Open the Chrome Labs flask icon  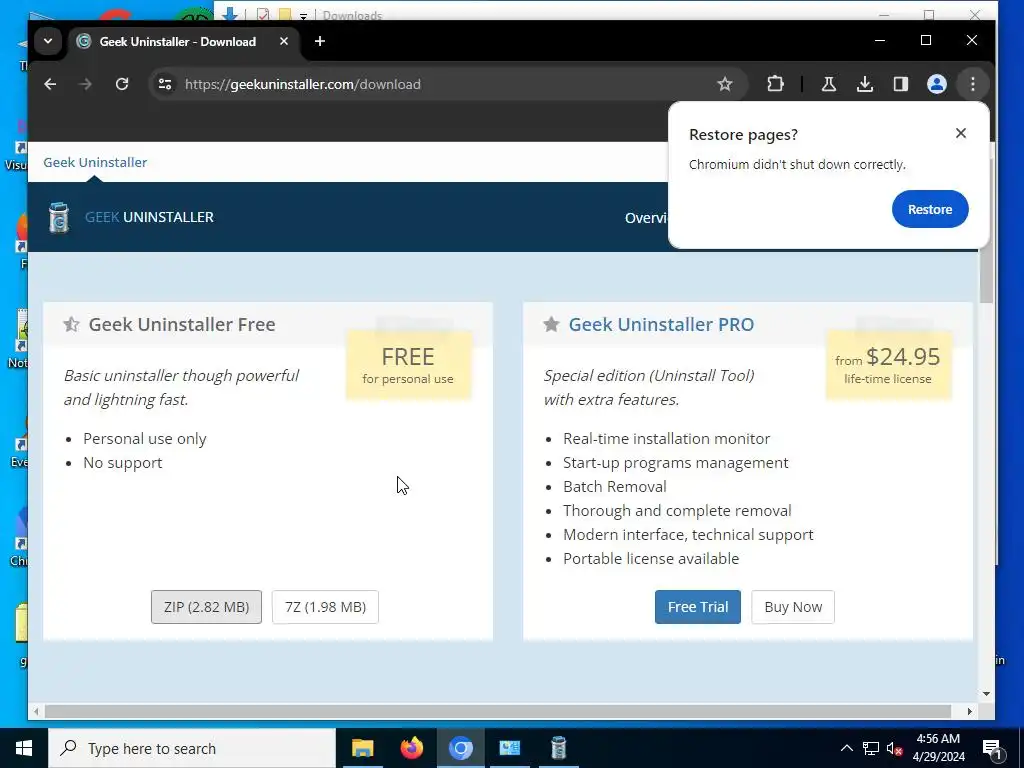tap(829, 84)
